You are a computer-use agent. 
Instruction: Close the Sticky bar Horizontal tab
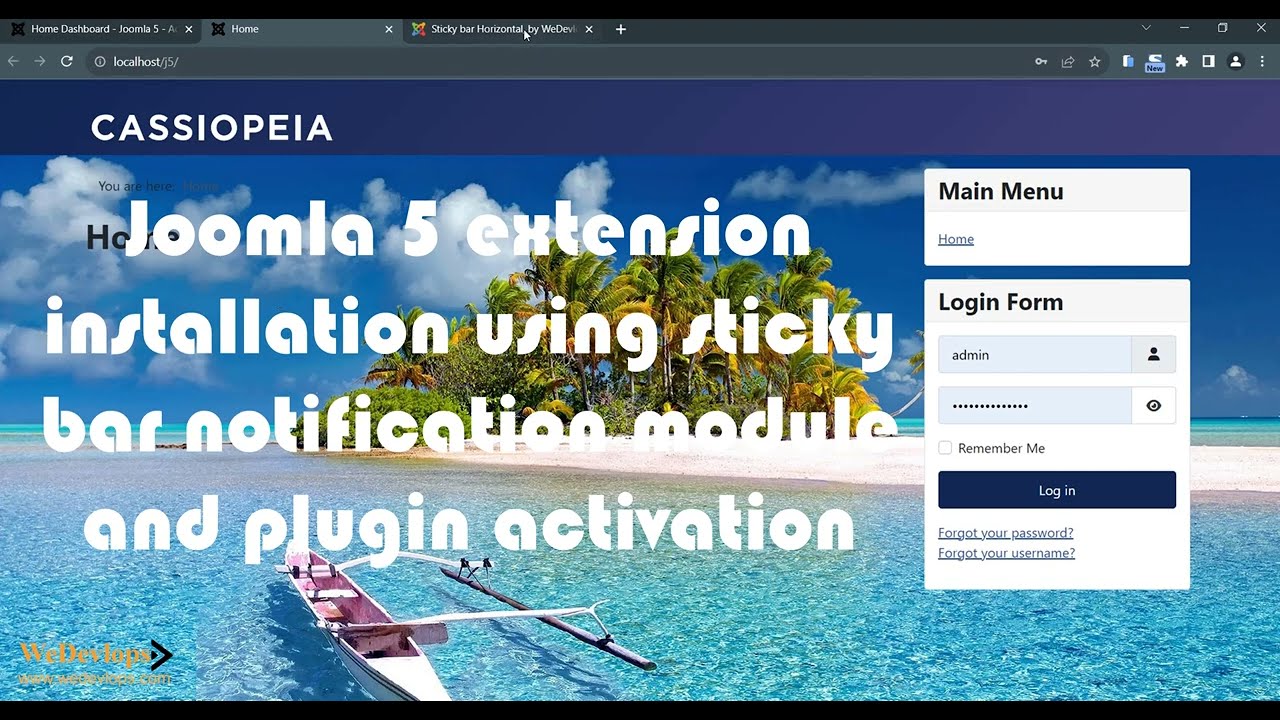[589, 29]
